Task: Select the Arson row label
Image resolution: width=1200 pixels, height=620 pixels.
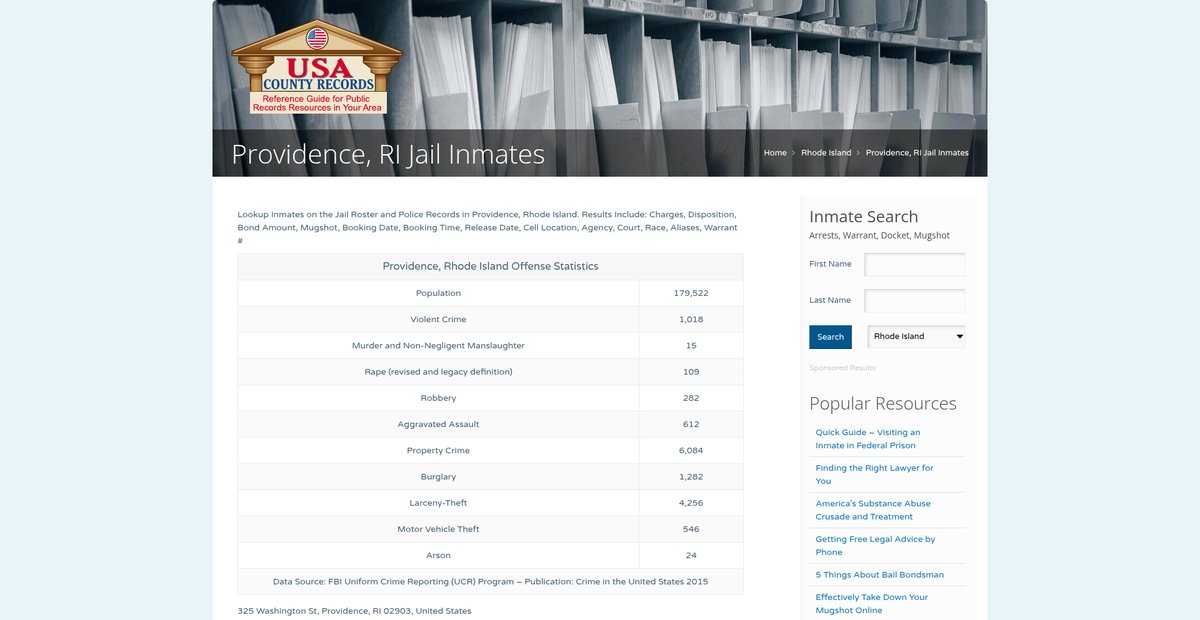Action: pyautogui.click(x=438, y=555)
